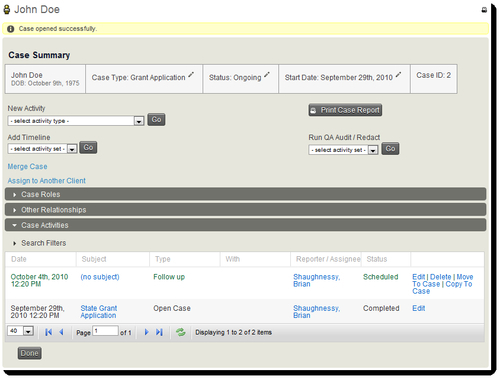Delete the Follow up activity
Screen dimensions: 500x379
pyautogui.click(x=440, y=277)
